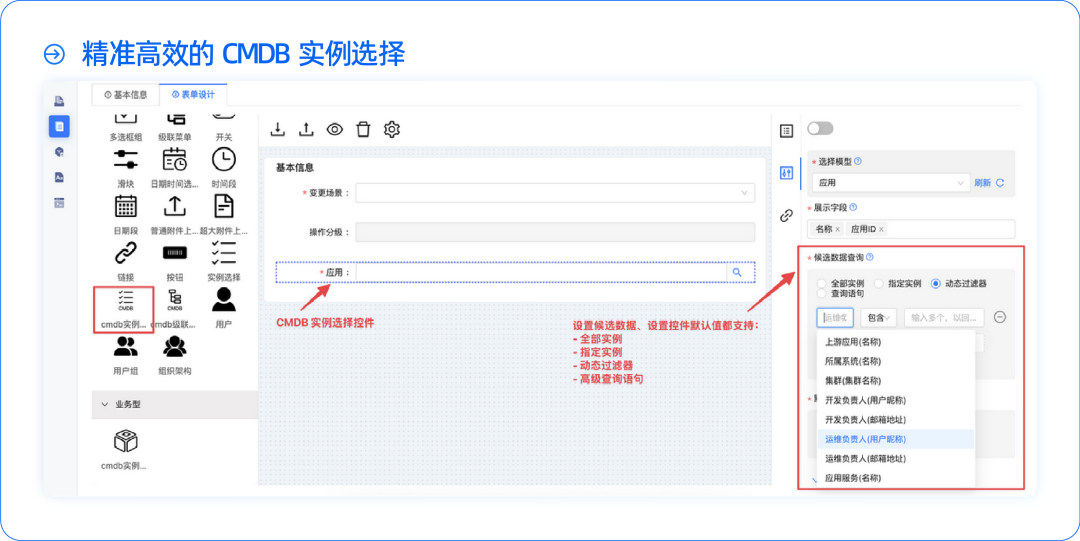Open the link linkage panel icon
Image resolution: width=1080 pixels, height=541 pixels.
tap(786, 215)
